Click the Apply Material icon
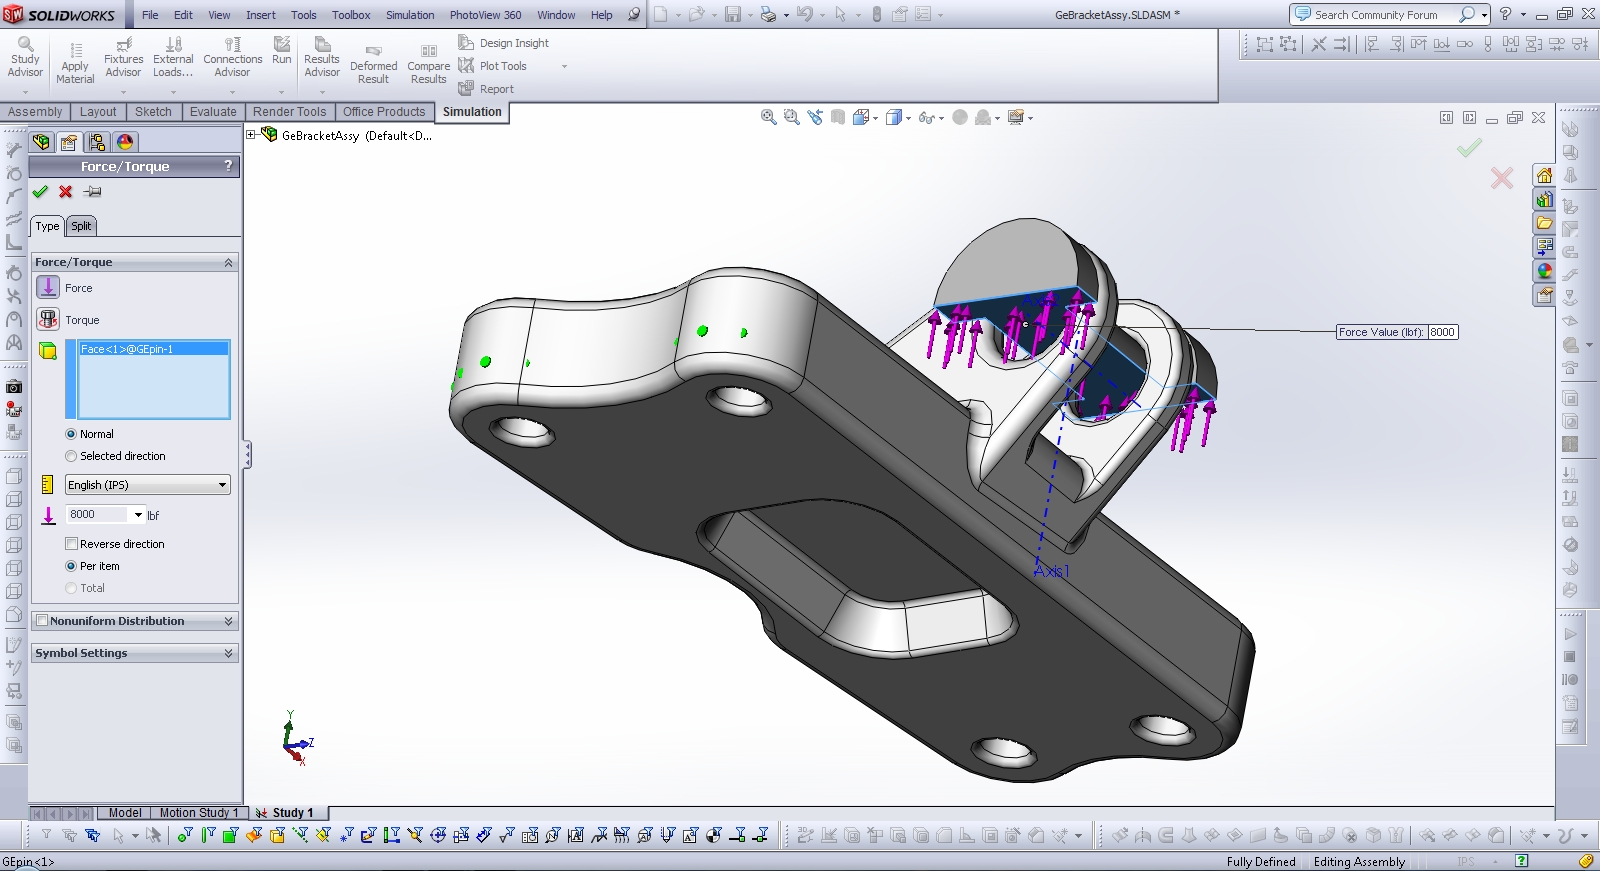The image size is (1600, 871). [x=75, y=50]
